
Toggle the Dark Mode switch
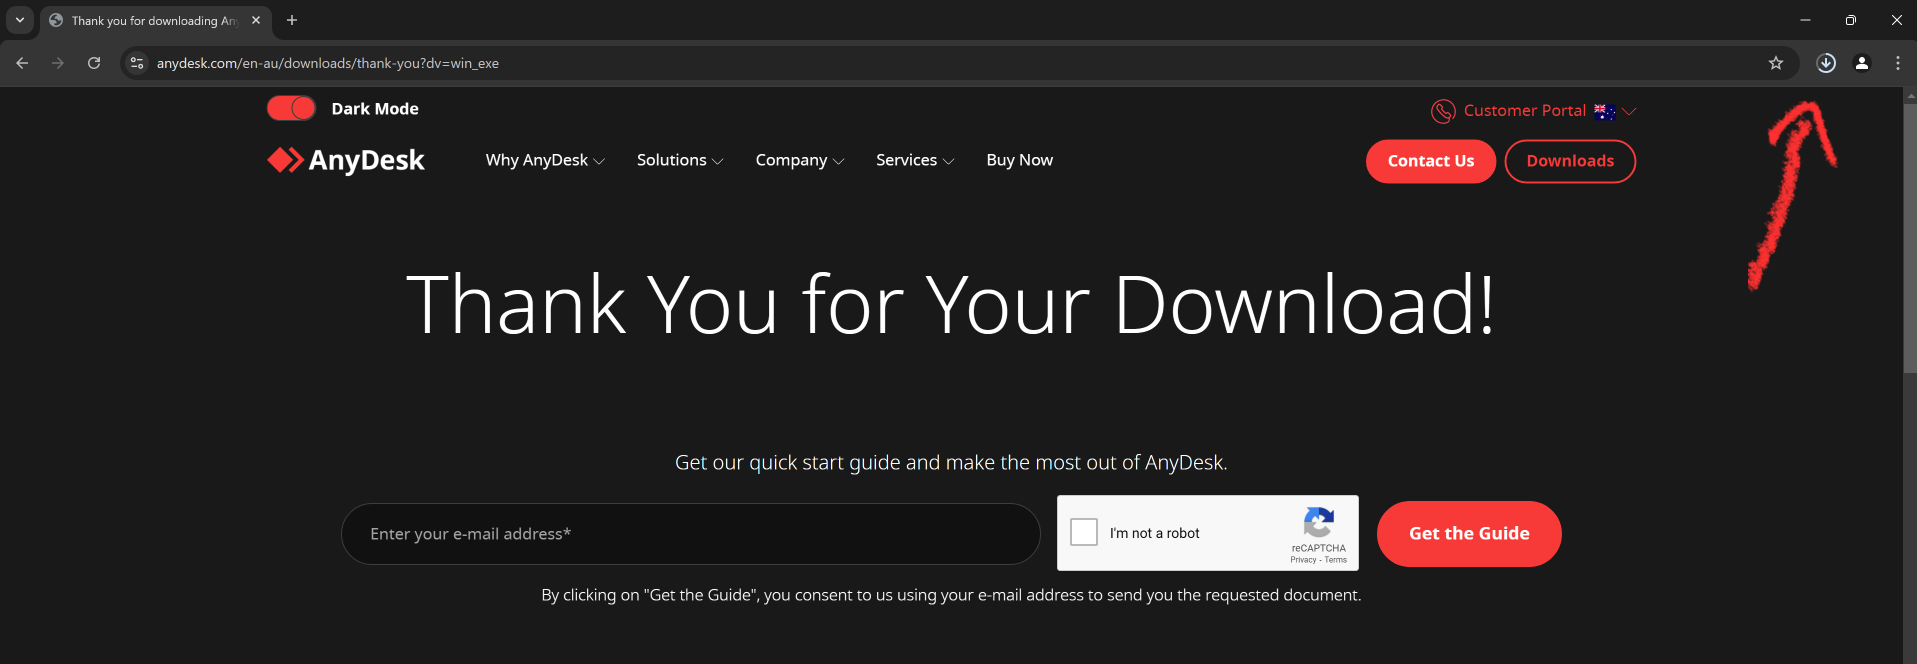(x=291, y=108)
